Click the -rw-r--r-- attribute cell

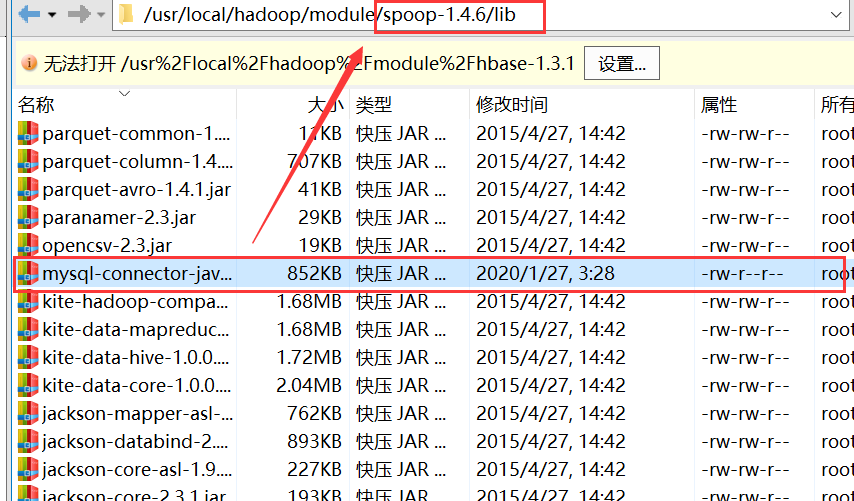[742, 273]
